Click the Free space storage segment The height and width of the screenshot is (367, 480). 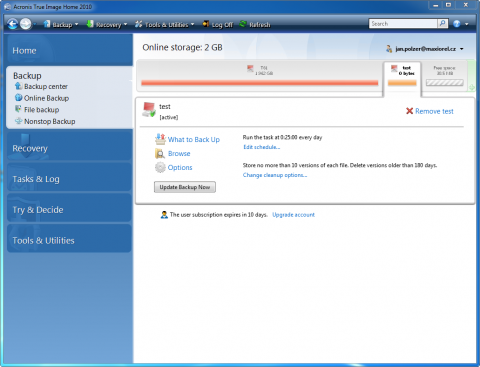pyautogui.click(x=445, y=76)
